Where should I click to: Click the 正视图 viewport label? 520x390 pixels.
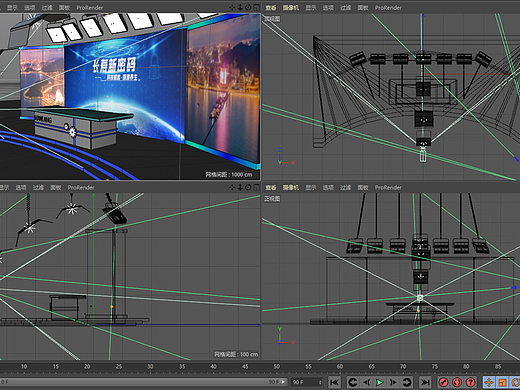pyautogui.click(x=272, y=199)
